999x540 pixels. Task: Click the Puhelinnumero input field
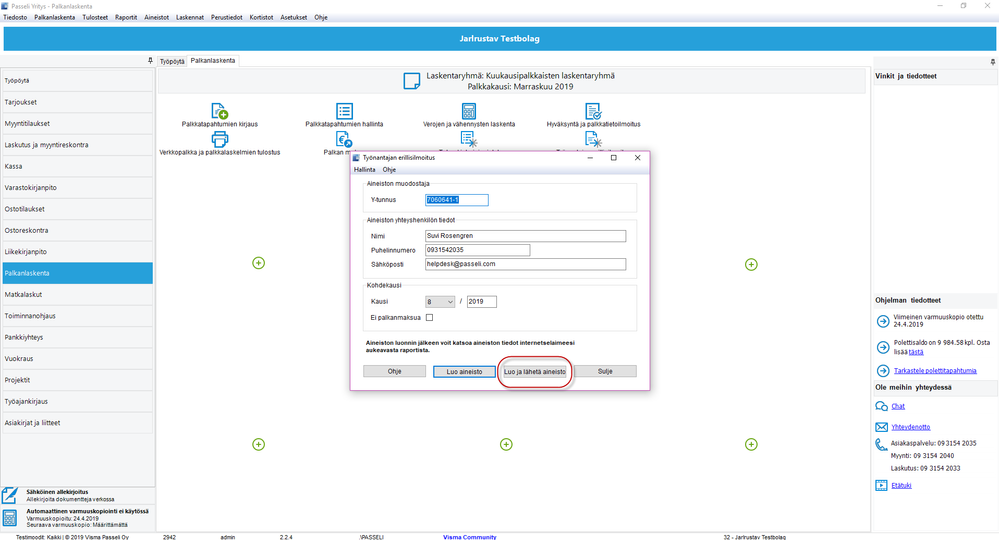click(x=477, y=250)
